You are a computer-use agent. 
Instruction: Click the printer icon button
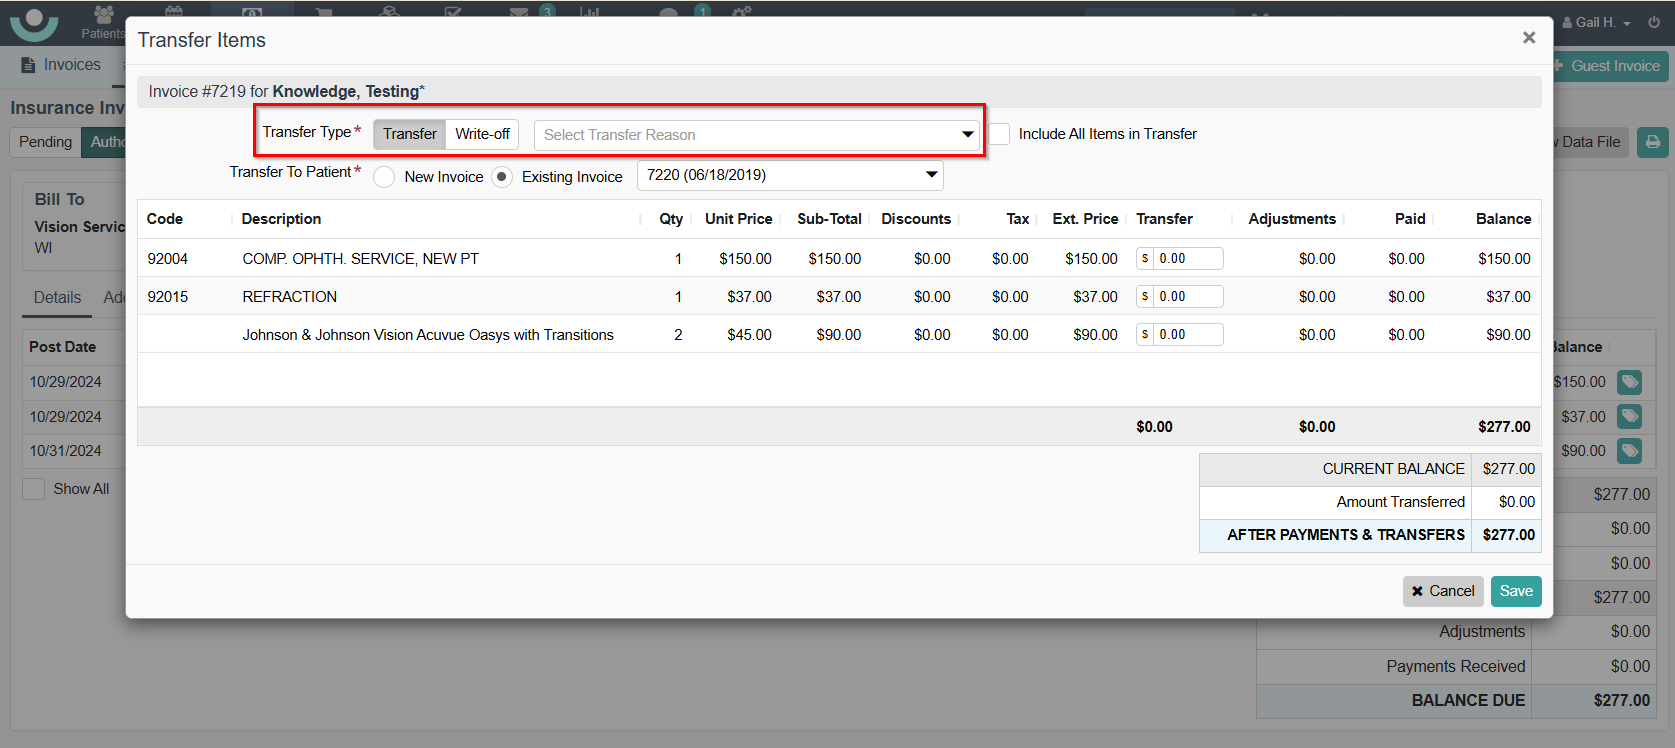pyautogui.click(x=1652, y=142)
